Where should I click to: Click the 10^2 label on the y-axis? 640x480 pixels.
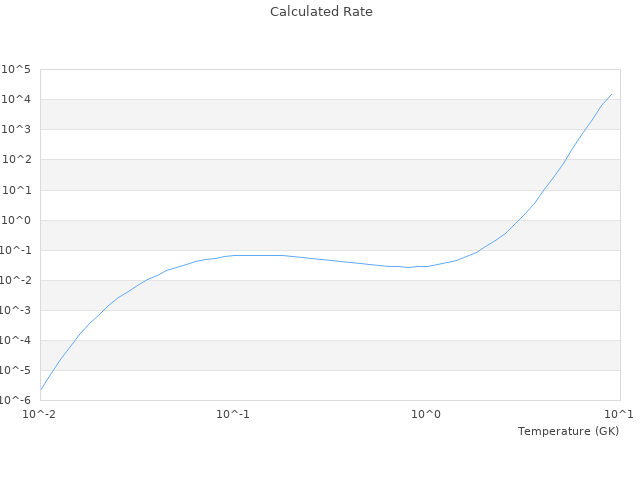16,160
